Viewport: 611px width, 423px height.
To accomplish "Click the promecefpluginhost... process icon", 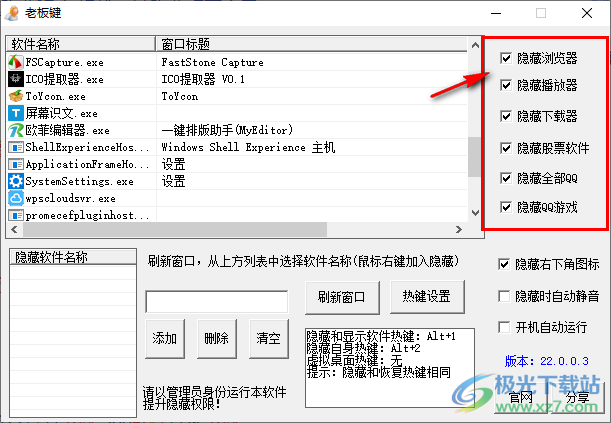I will [x=16, y=215].
